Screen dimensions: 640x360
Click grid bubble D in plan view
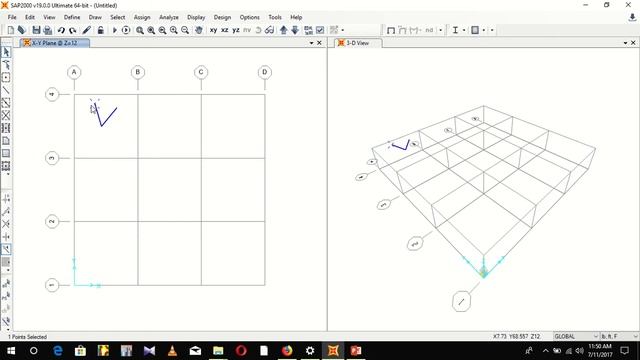[264, 72]
